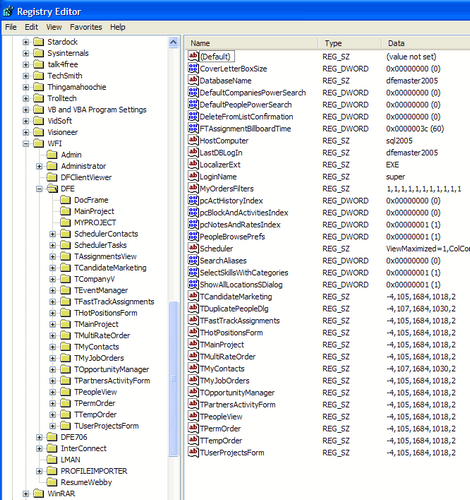Click the tree pane scroll-up arrow
The width and height of the screenshot is (470, 500).
173,42
